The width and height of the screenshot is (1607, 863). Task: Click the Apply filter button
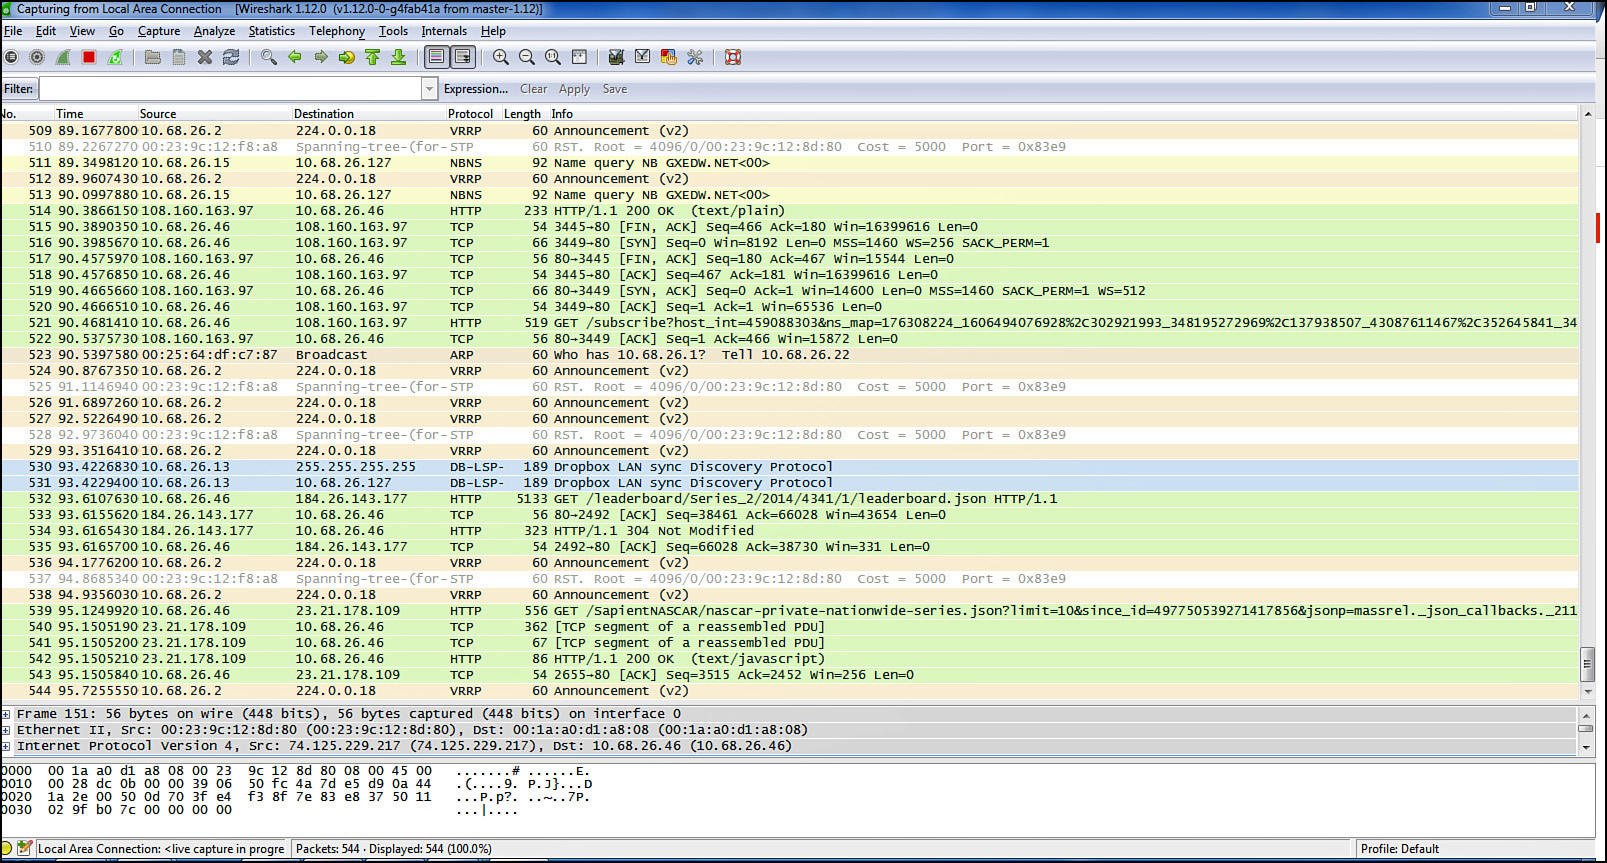pyautogui.click(x=574, y=89)
